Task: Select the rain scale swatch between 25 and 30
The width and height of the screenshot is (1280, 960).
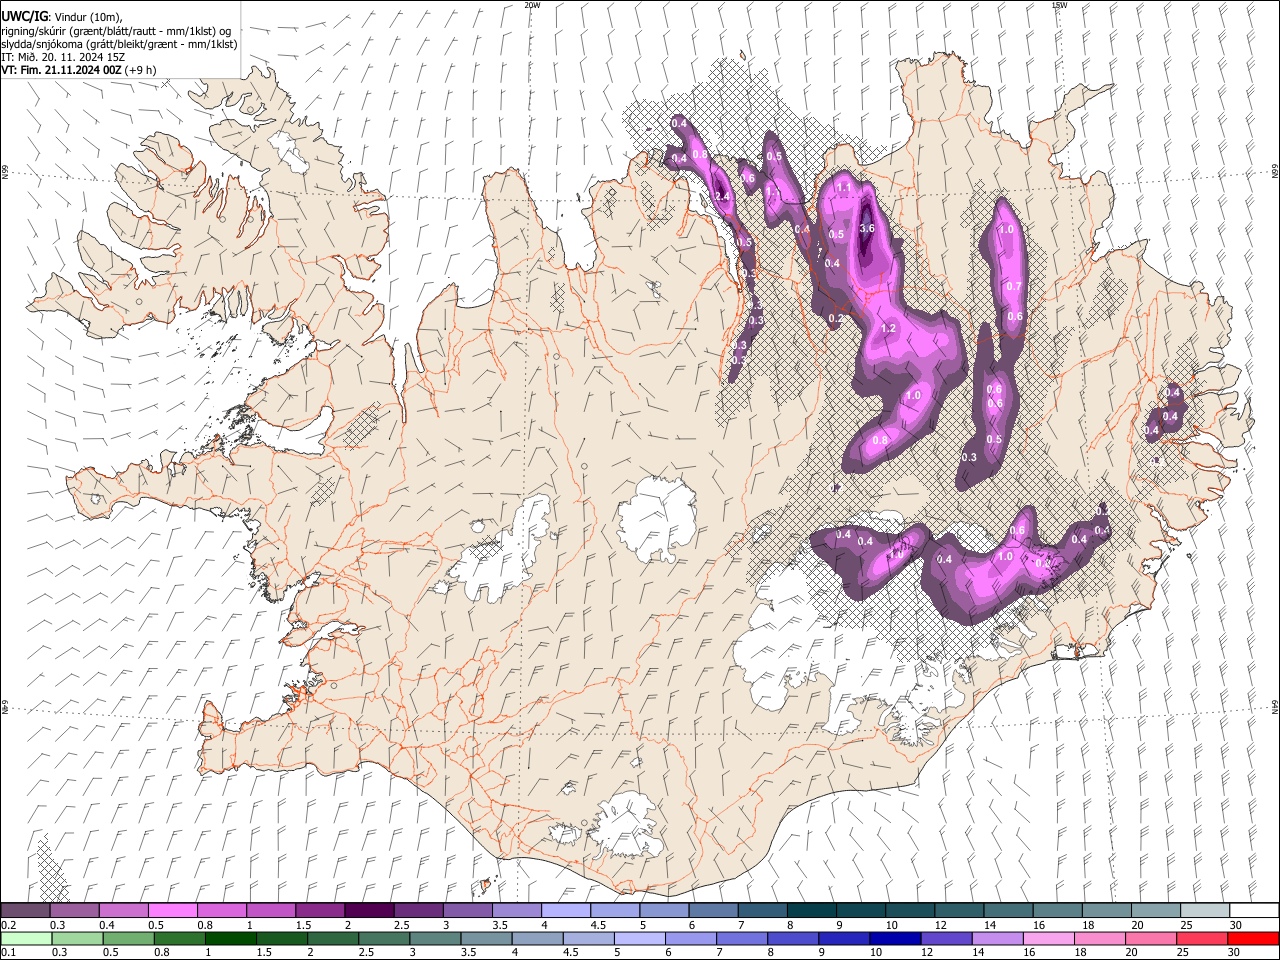Action: (x=1203, y=938)
